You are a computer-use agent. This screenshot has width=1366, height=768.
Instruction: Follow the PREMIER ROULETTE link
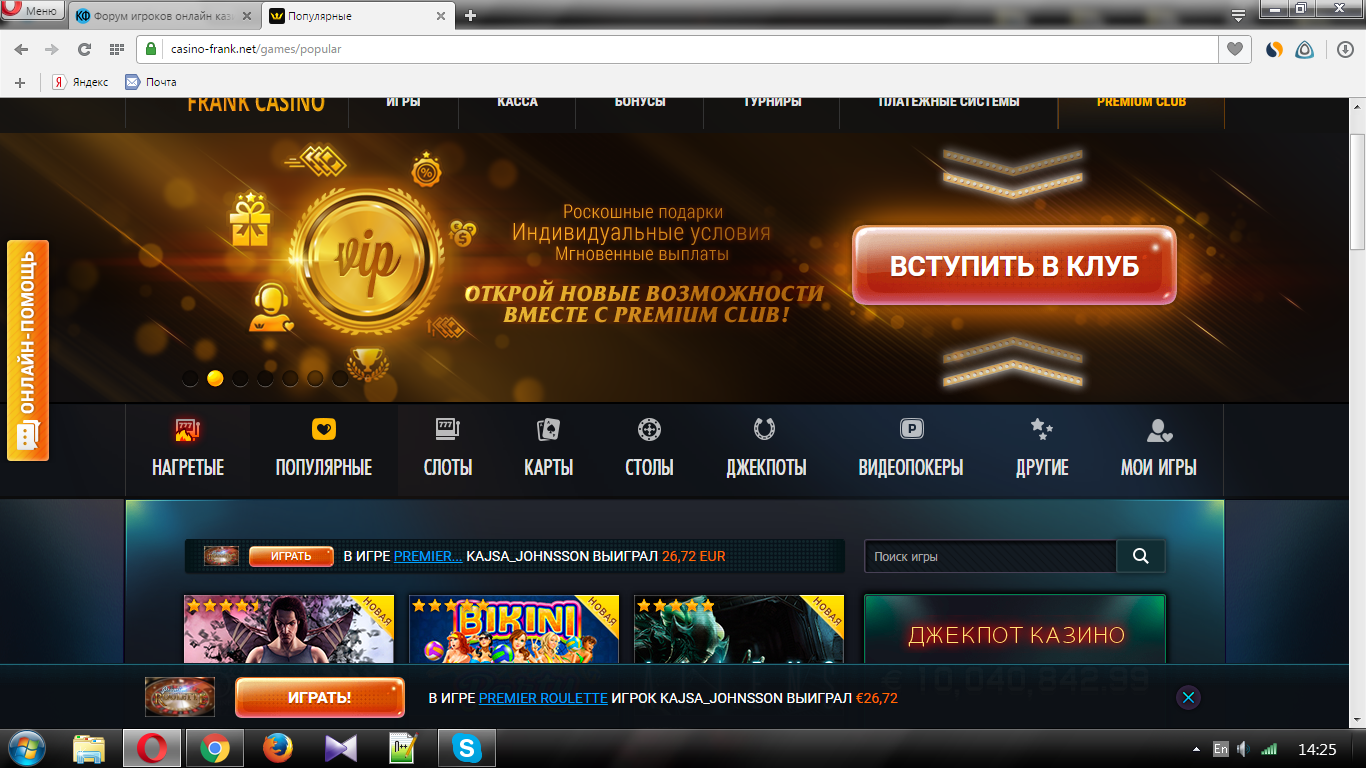(543, 698)
